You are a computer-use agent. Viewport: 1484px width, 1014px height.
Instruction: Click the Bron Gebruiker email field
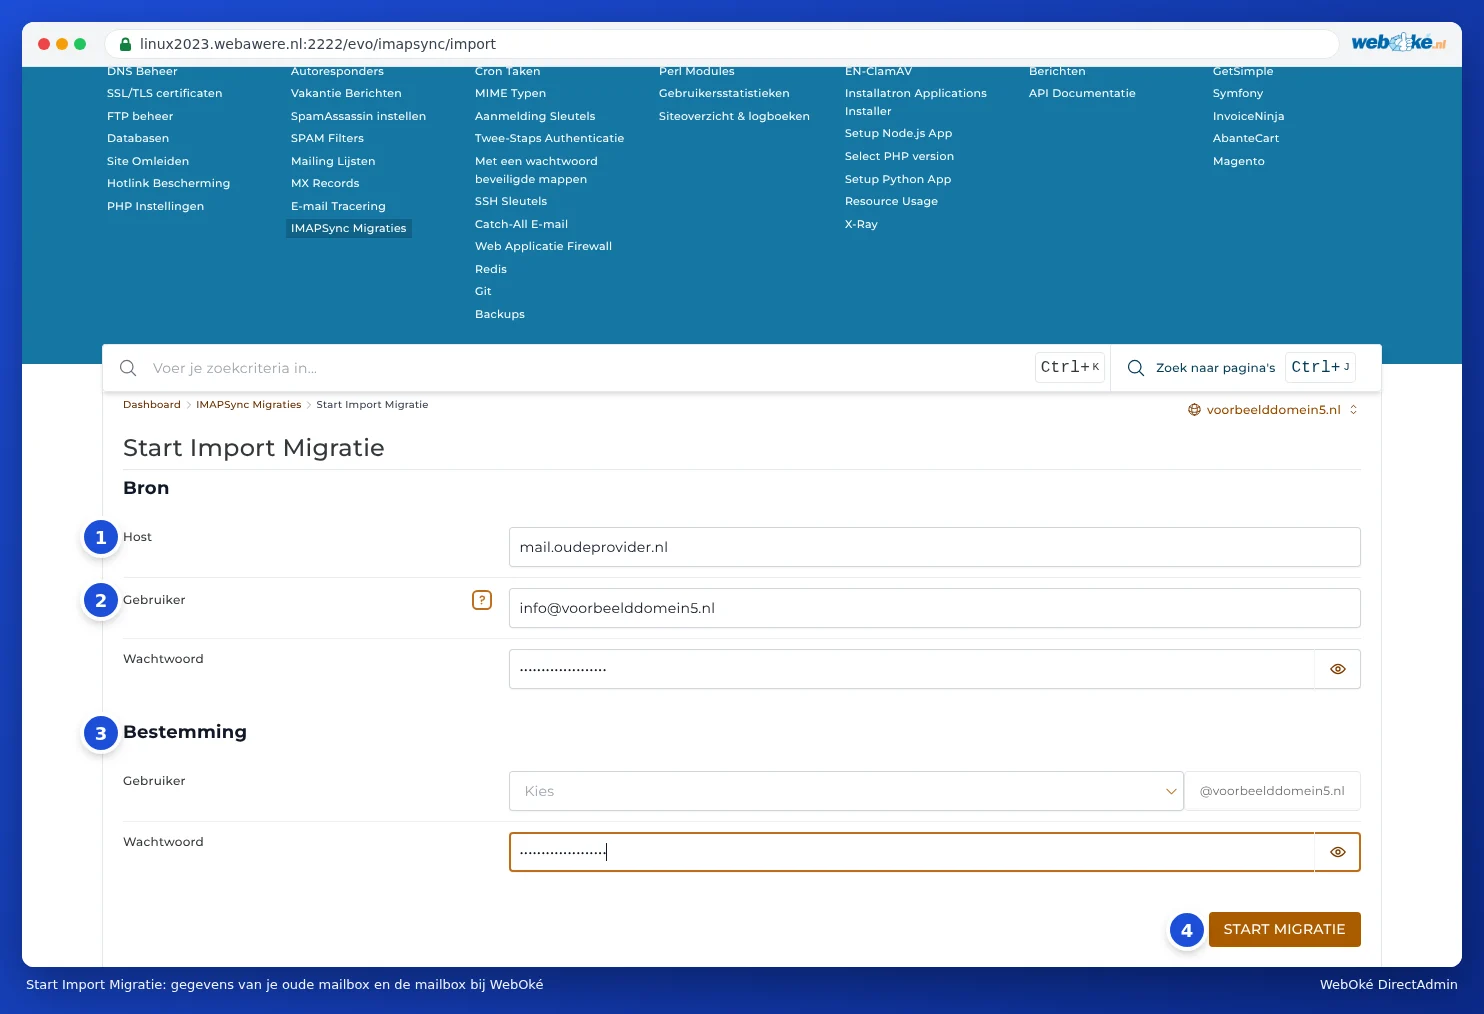pos(934,608)
